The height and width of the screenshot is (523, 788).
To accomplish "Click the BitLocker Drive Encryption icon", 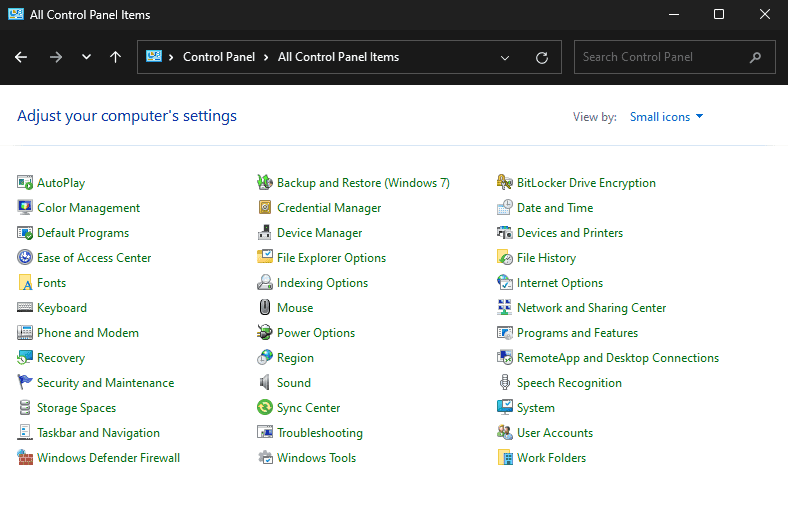I will 505,183.
